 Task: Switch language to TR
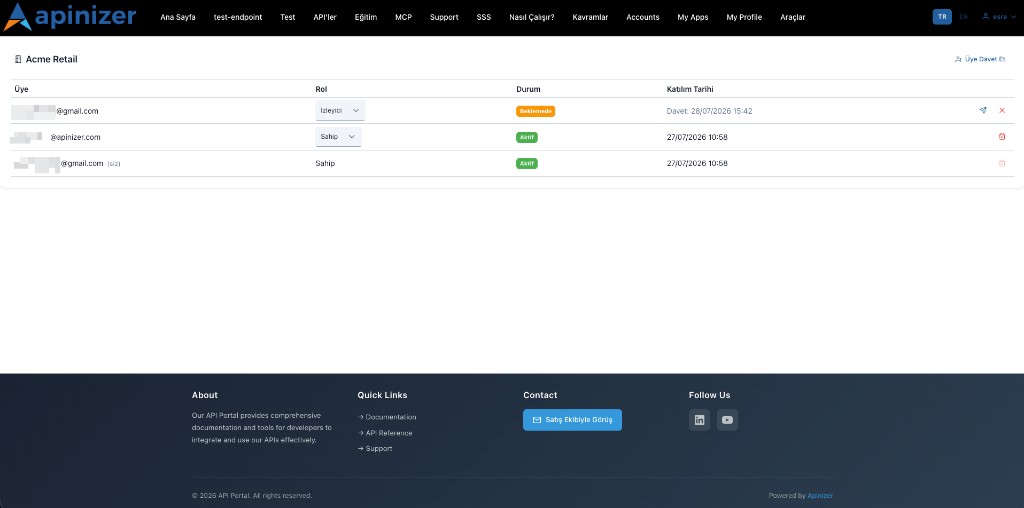[x=942, y=17]
